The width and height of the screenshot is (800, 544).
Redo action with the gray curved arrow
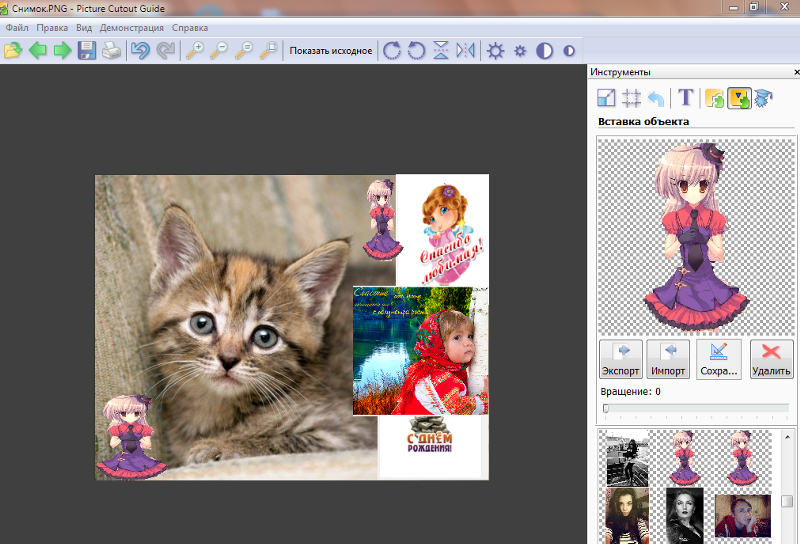coord(166,51)
